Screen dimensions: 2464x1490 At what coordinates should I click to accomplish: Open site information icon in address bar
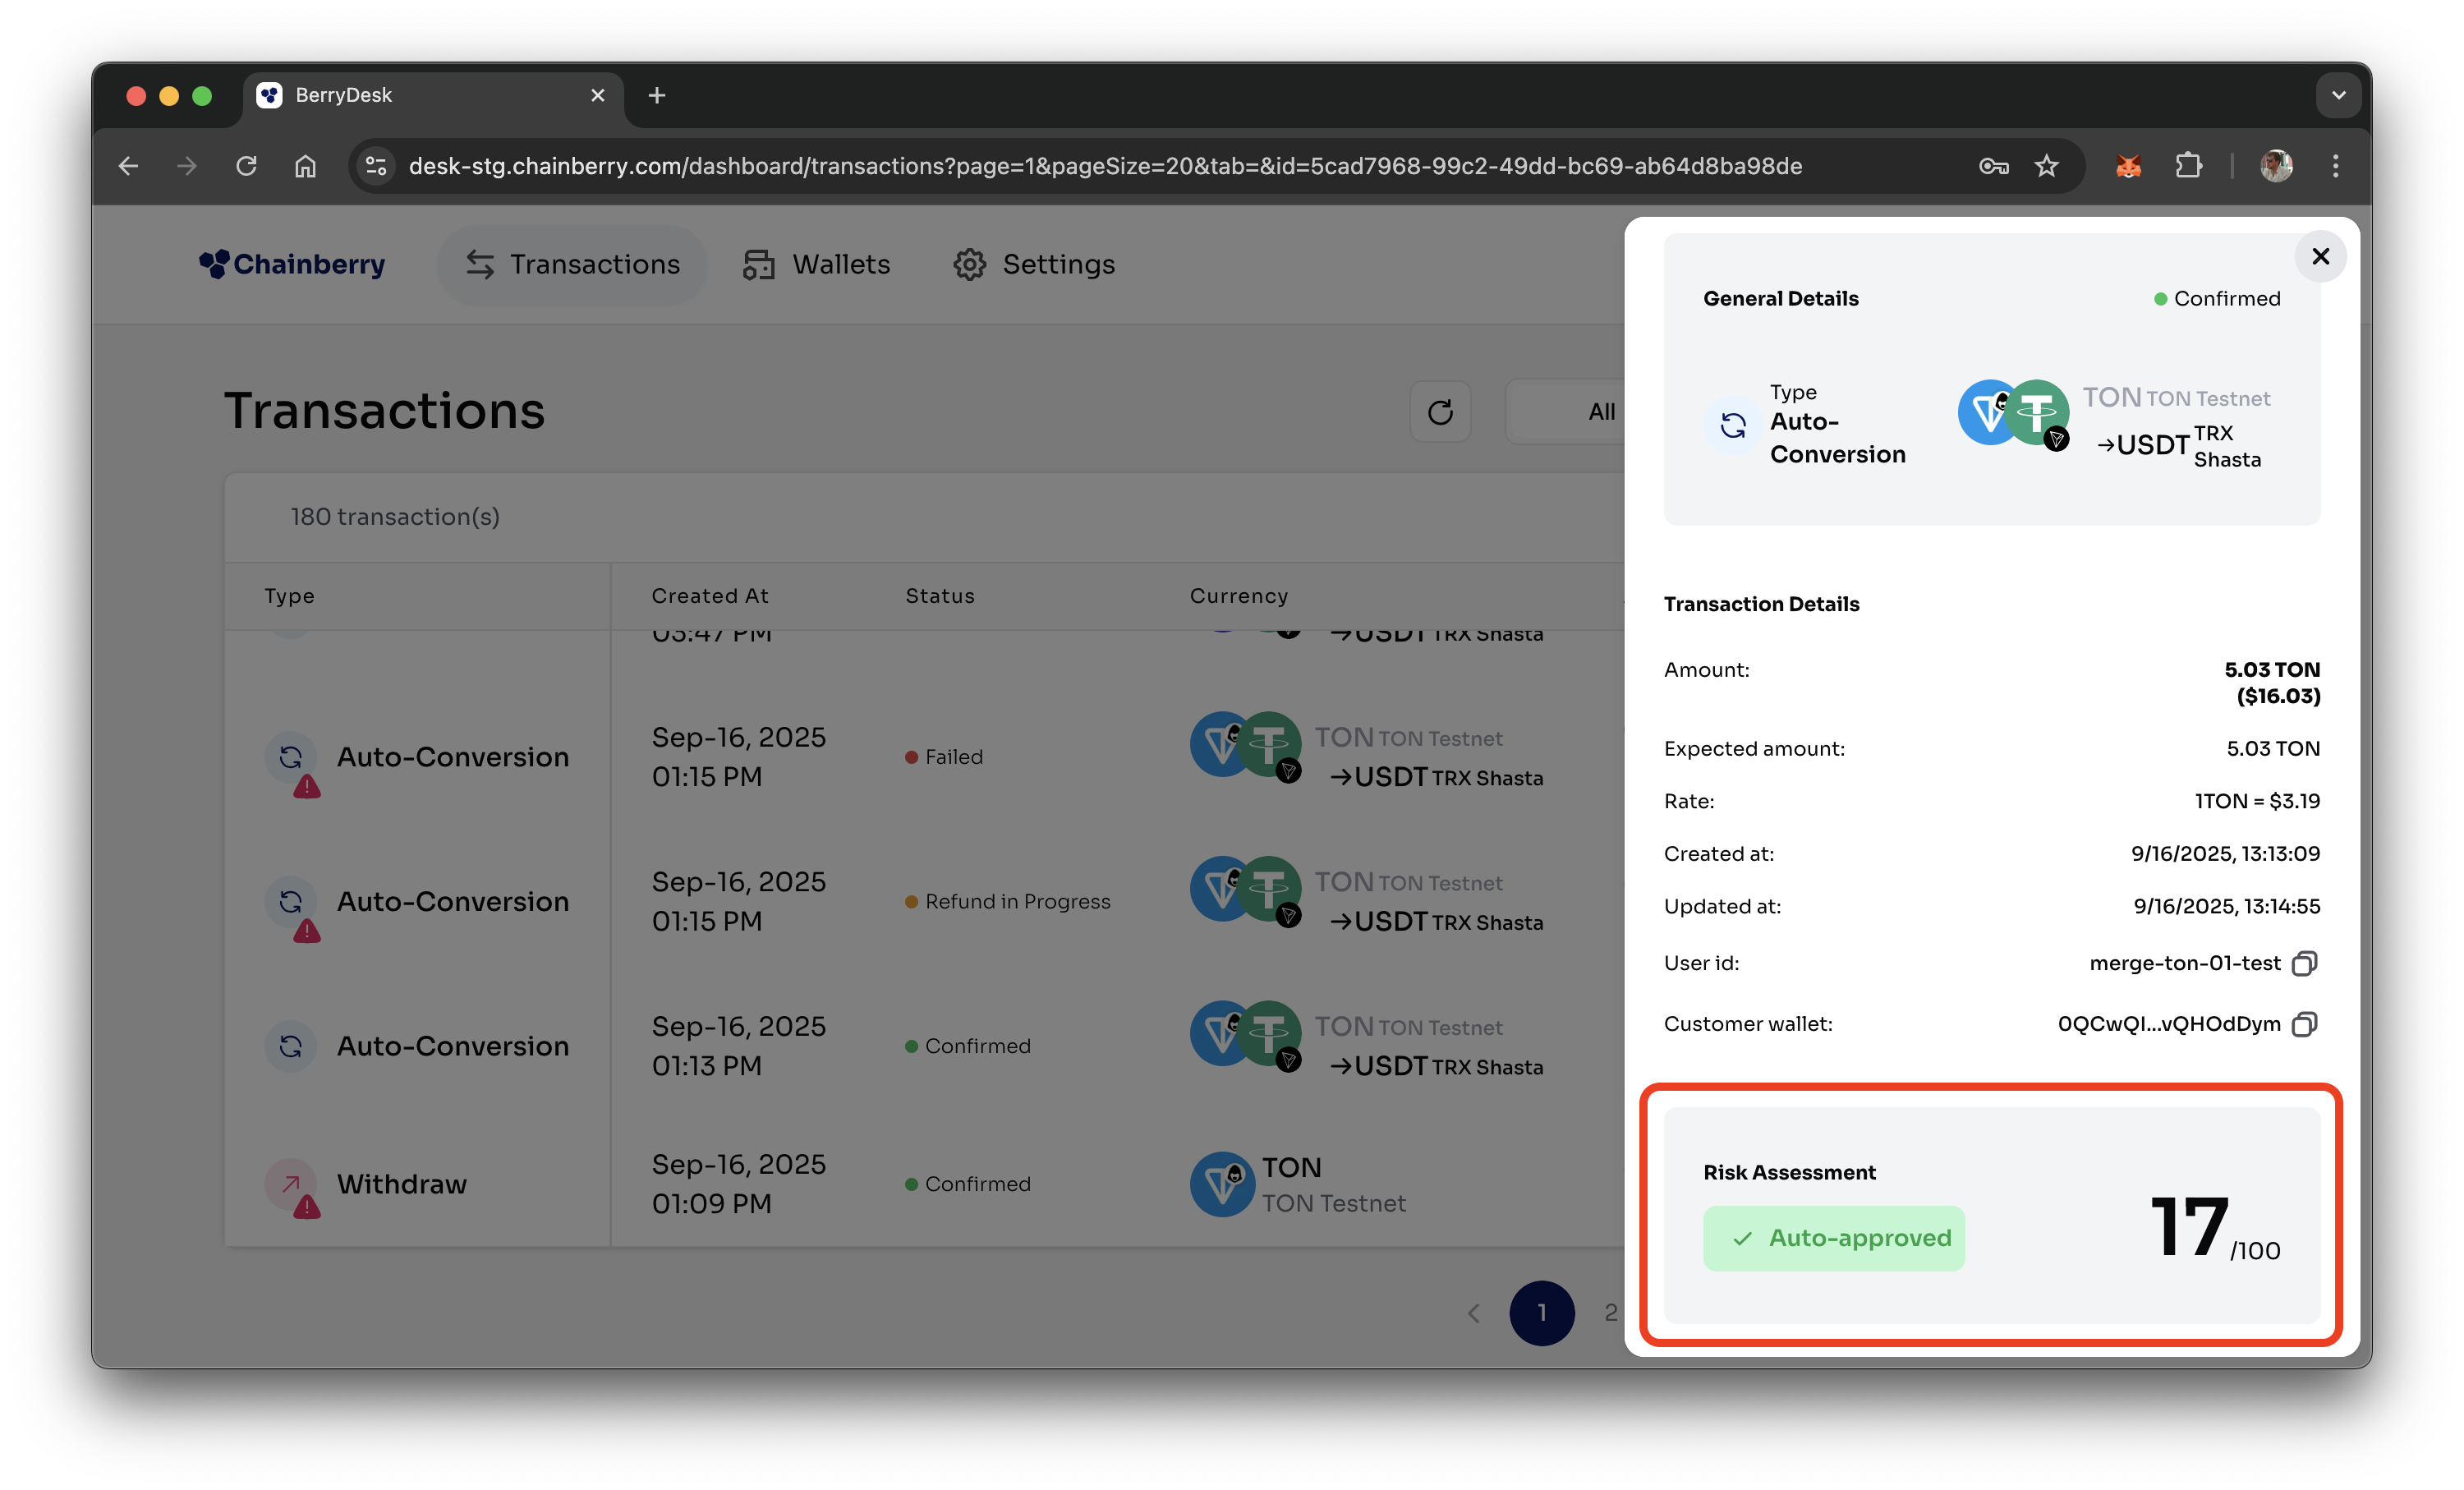click(x=376, y=166)
